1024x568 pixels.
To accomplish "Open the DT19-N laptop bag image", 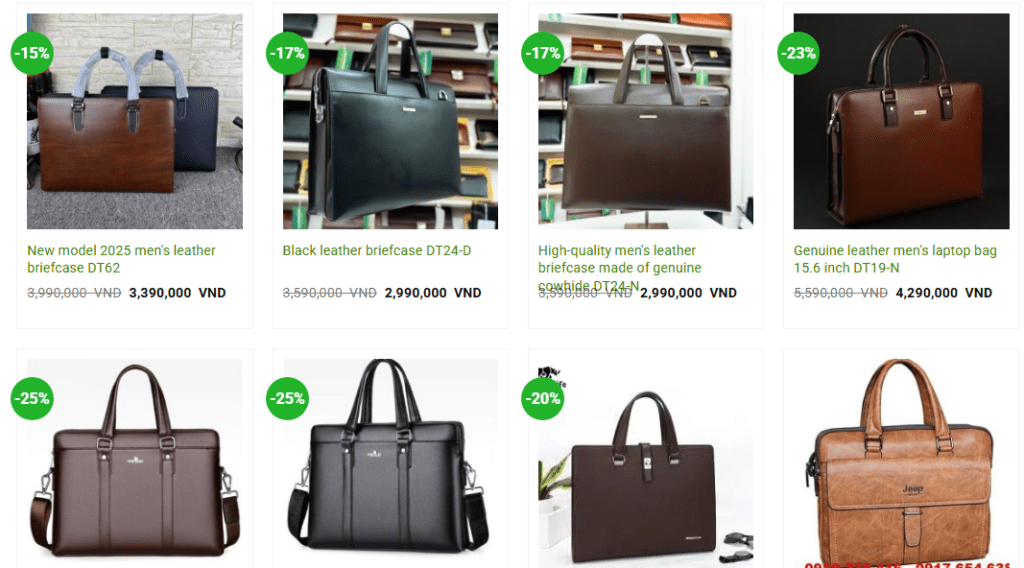I will coord(901,121).
